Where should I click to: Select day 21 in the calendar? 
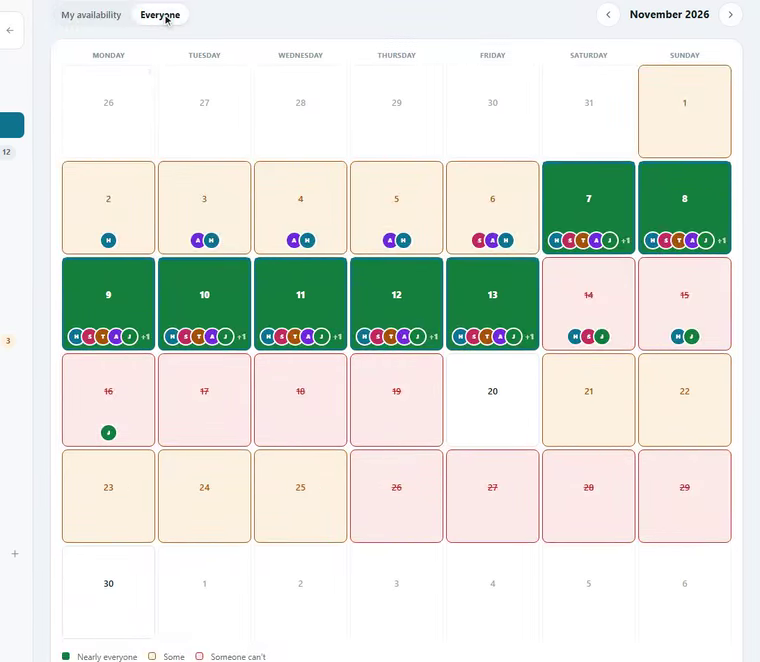[x=588, y=400]
